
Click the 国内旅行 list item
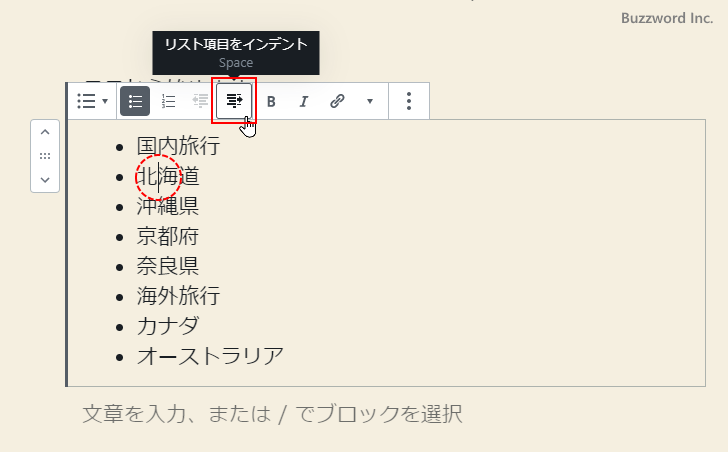(178, 146)
